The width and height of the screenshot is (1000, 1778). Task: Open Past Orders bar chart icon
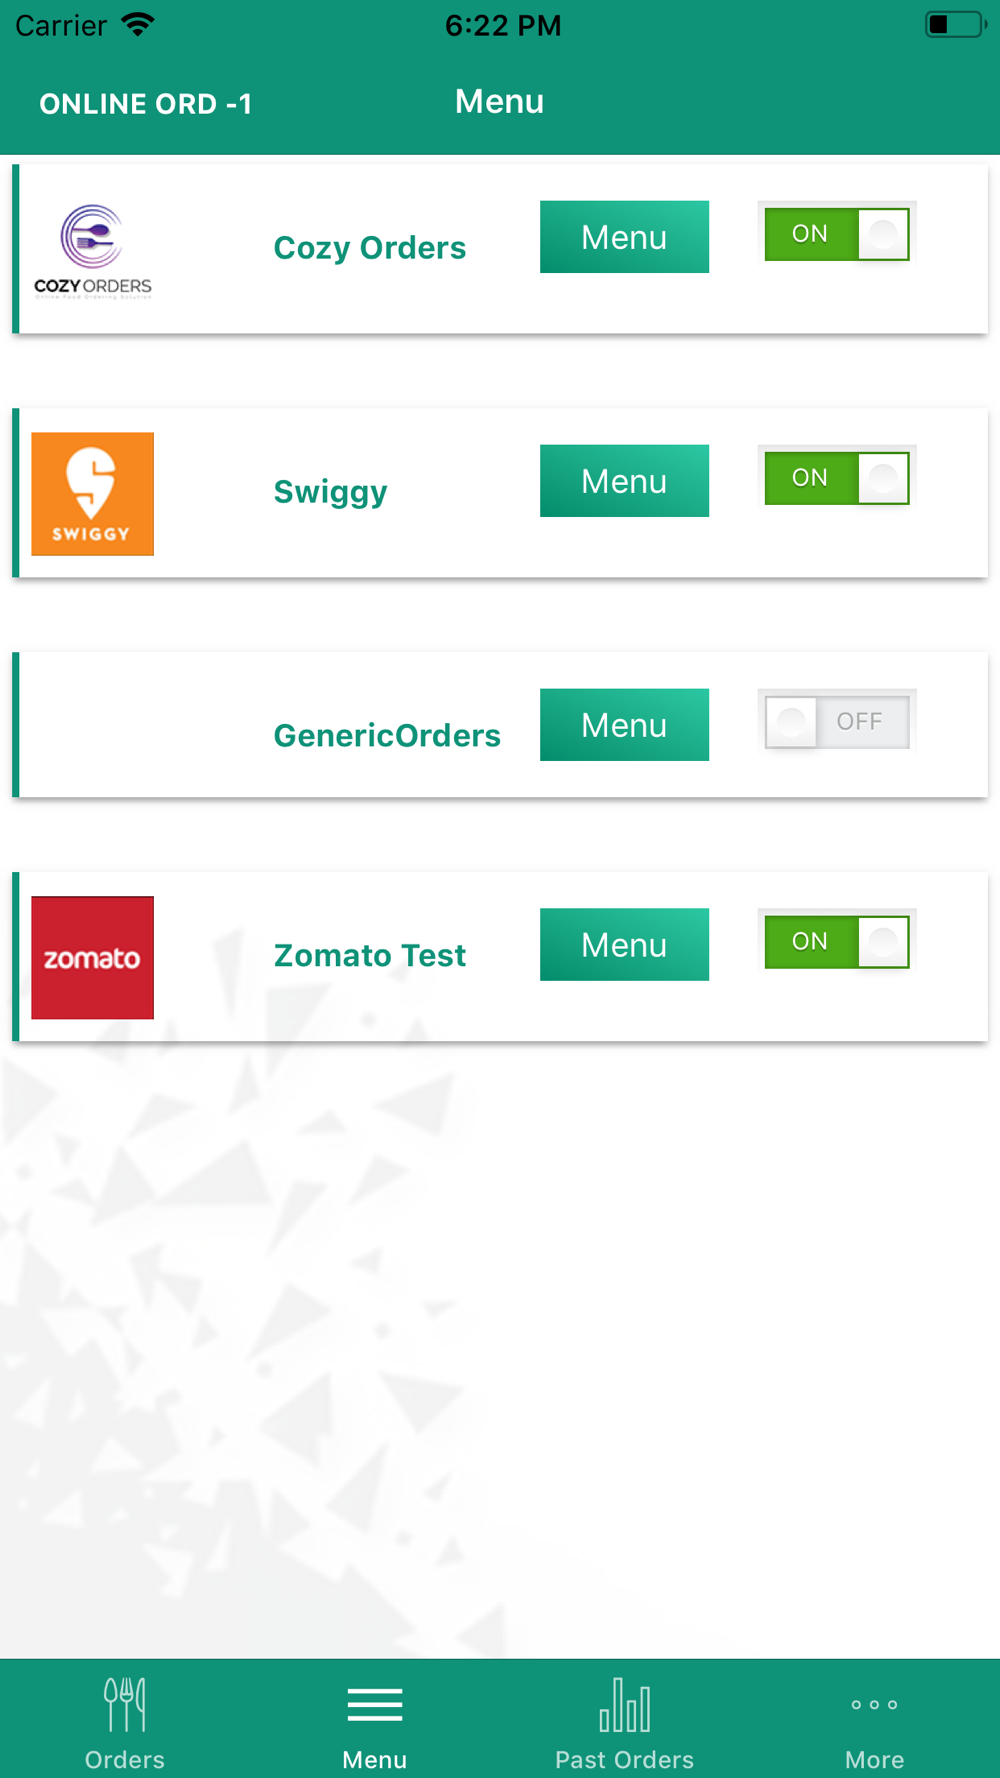point(625,1705)
